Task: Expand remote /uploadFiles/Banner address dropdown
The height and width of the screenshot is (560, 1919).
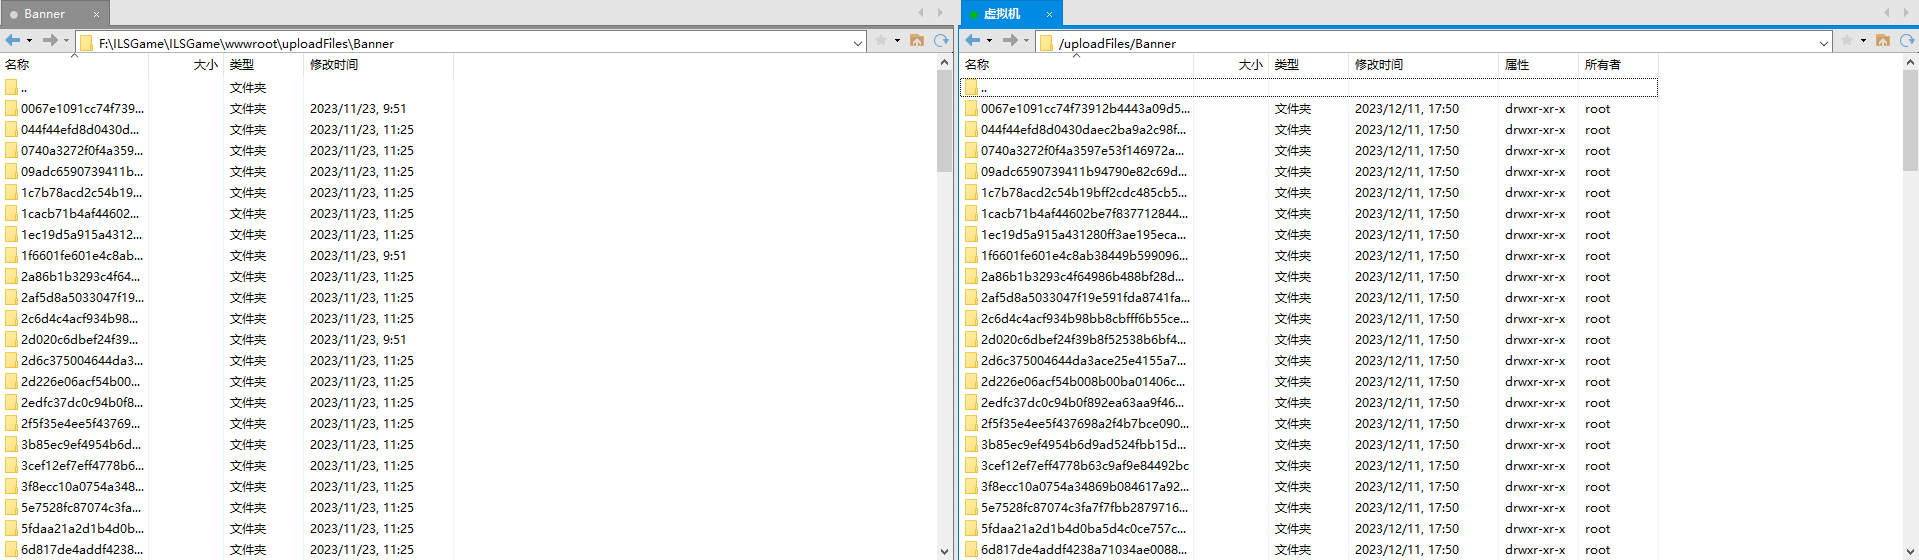Action: click(1824, 43)
